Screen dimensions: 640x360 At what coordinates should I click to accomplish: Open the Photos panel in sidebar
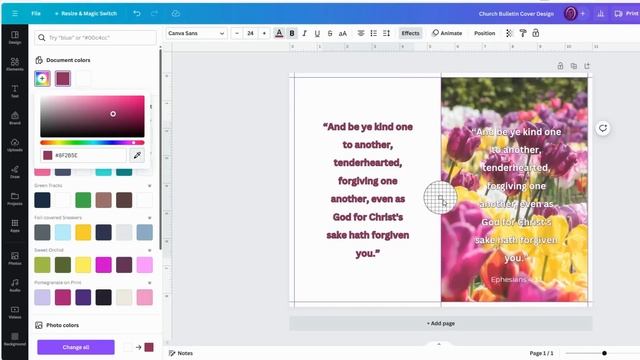click(x=15, y=258)
